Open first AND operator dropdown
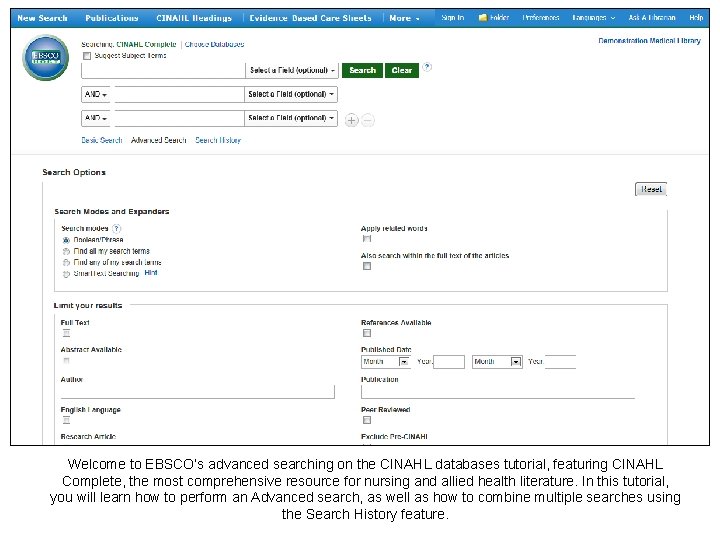Screen dimensions: 720x540 (x=96, y=94)
